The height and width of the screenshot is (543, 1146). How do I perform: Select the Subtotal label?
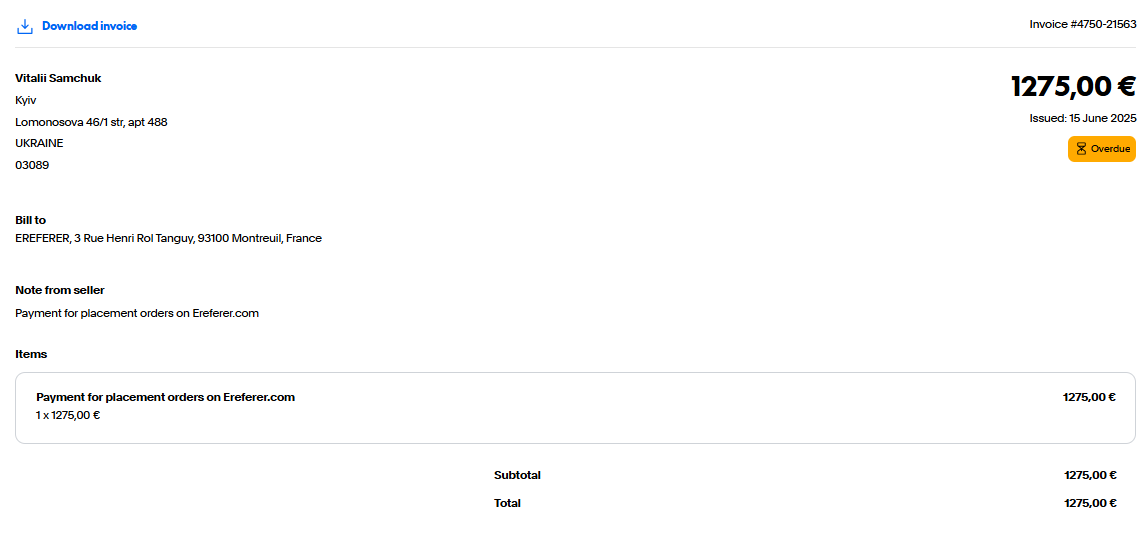(x=517, y=475)
